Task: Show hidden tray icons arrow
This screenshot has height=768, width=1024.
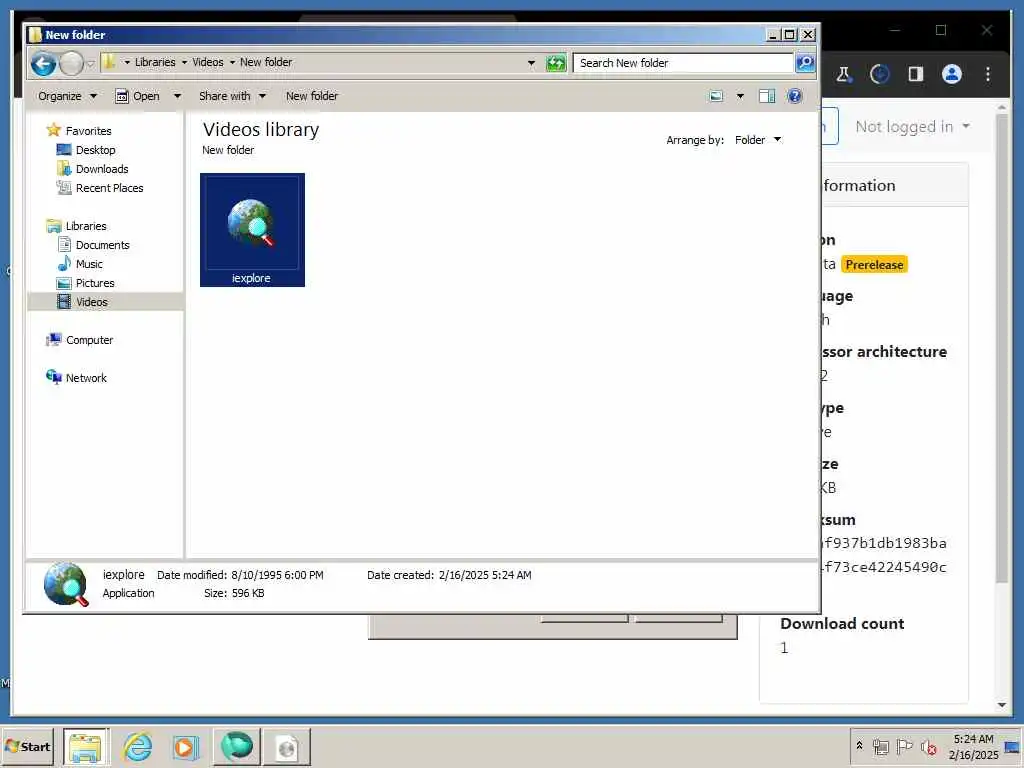Action: 859,745
